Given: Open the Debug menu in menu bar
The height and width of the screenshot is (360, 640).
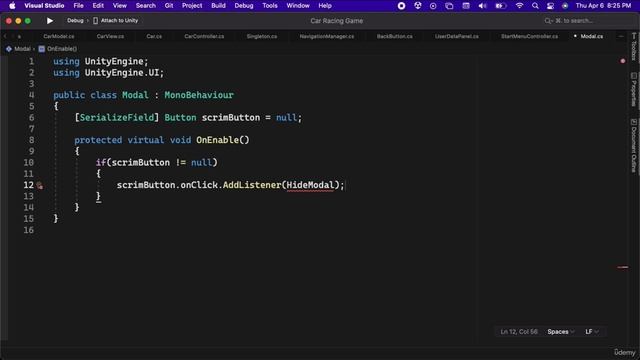Looking at the screenshot, I should coord(244,6).
